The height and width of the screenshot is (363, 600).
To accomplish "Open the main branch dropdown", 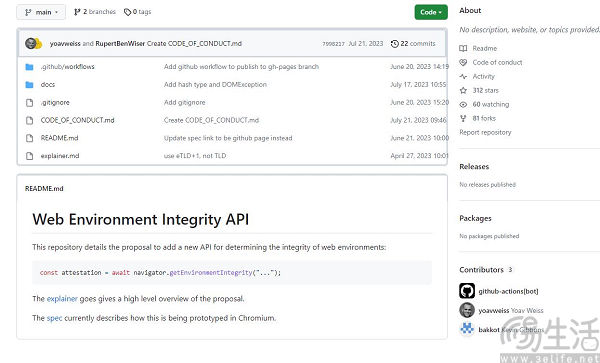I will [41, 12].
